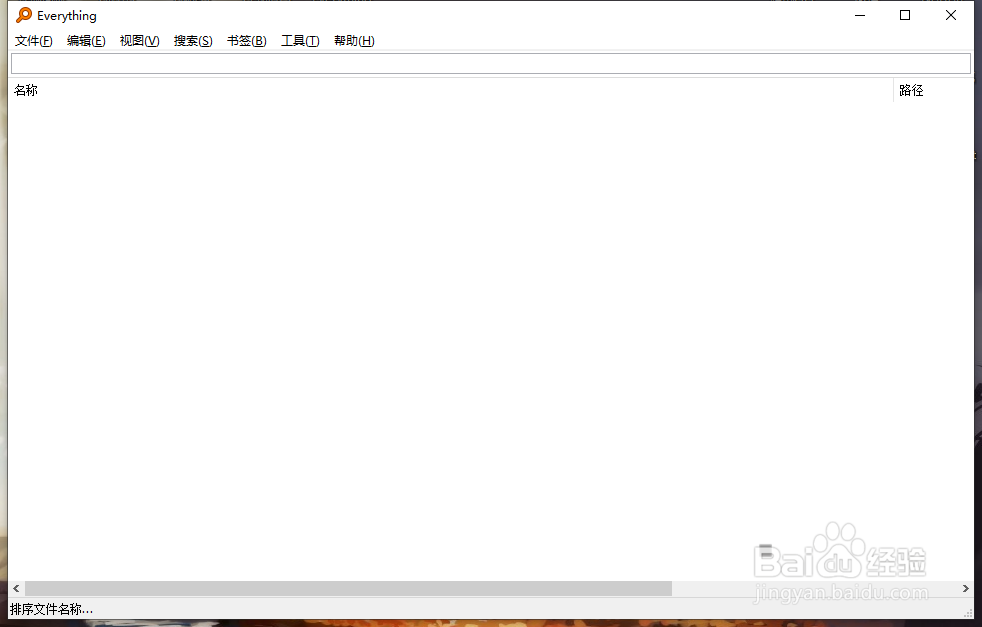Open the 文件(F) menu
This screenshot has width=982, height=627.
[34, 41]
